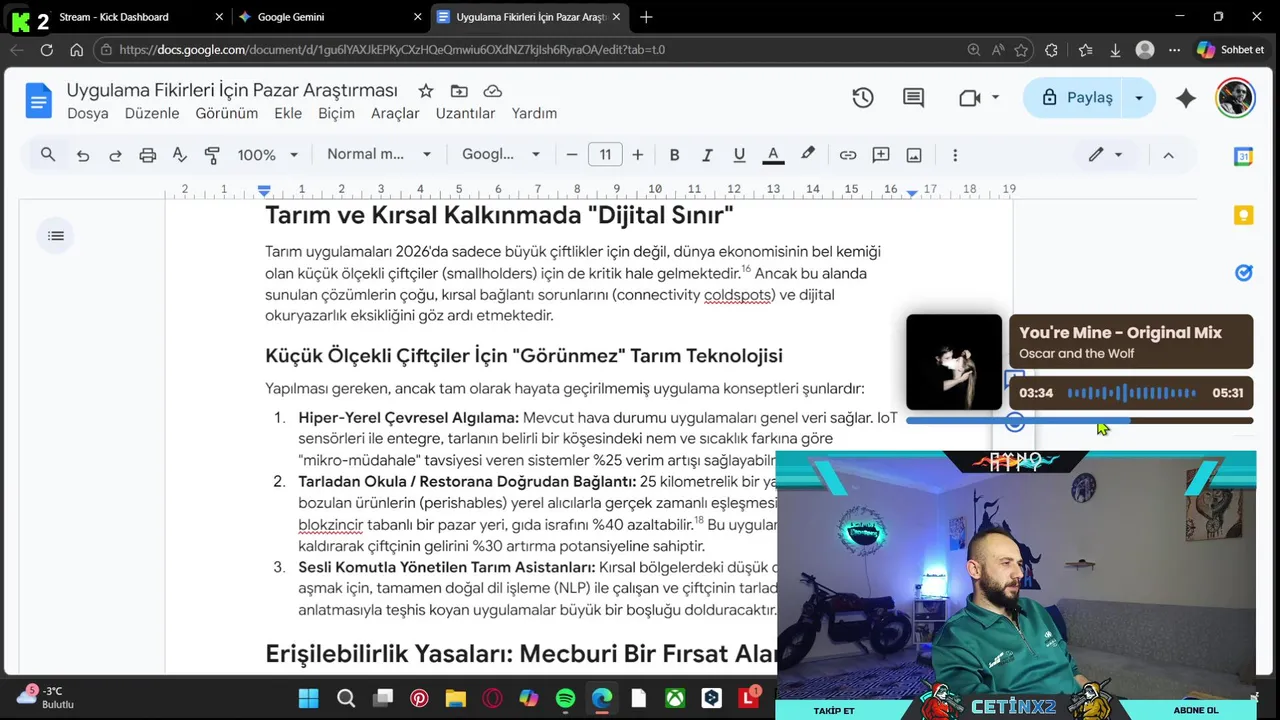
Task: Open the Google Docs home icon
Action: [x=39, y=101]
